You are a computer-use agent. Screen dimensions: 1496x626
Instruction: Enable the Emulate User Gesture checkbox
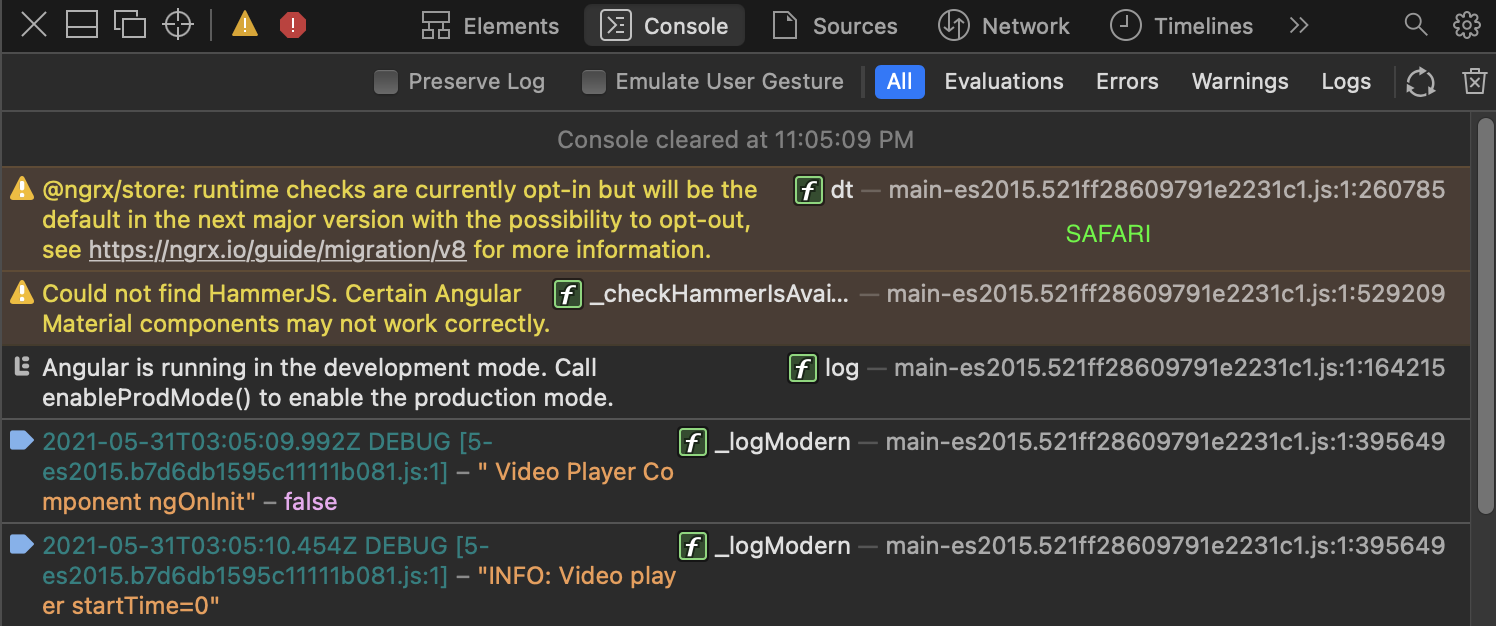tap(594, 81)
